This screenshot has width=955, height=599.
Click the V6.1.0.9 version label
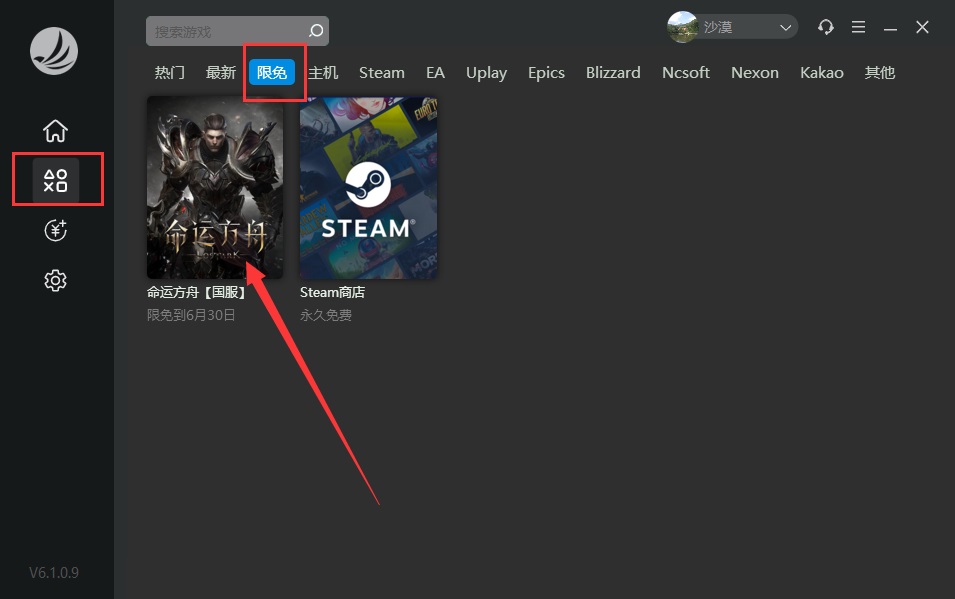(54, 573)
